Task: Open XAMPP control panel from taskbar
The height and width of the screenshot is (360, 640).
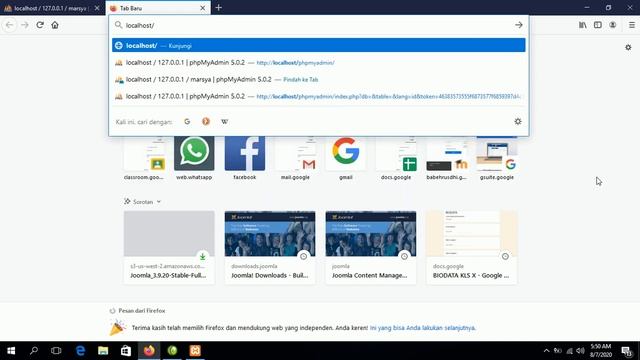Action: click(x=195, y=351)
